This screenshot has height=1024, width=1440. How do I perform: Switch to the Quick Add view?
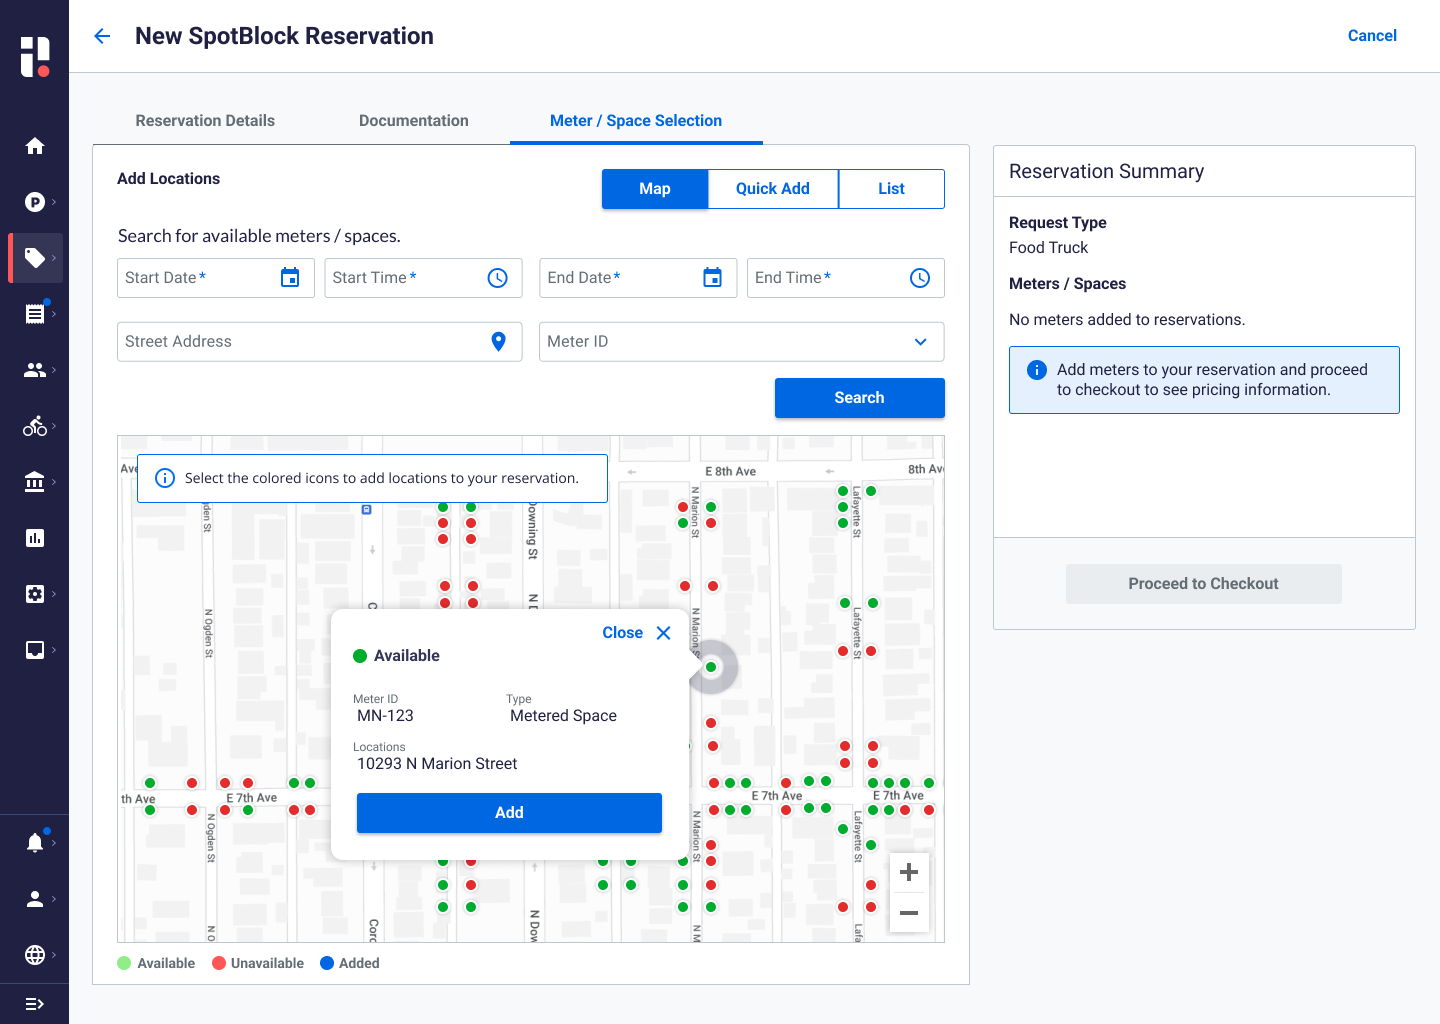pyautogui.click(x=772, y=189)
